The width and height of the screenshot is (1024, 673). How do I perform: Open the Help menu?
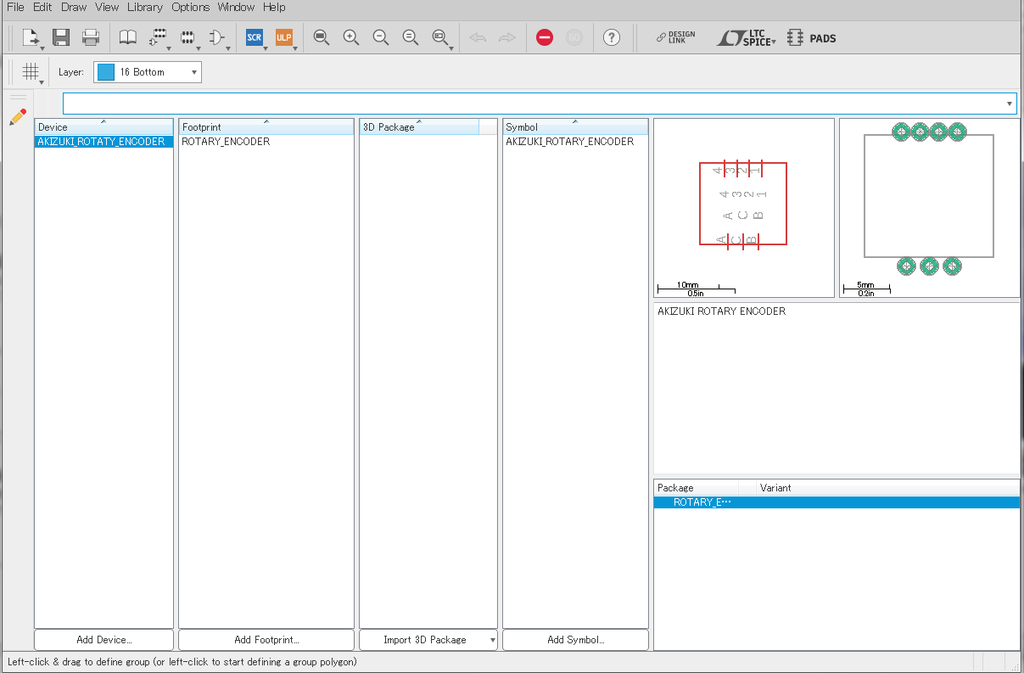pyautogui.click(x=274, y=7)
